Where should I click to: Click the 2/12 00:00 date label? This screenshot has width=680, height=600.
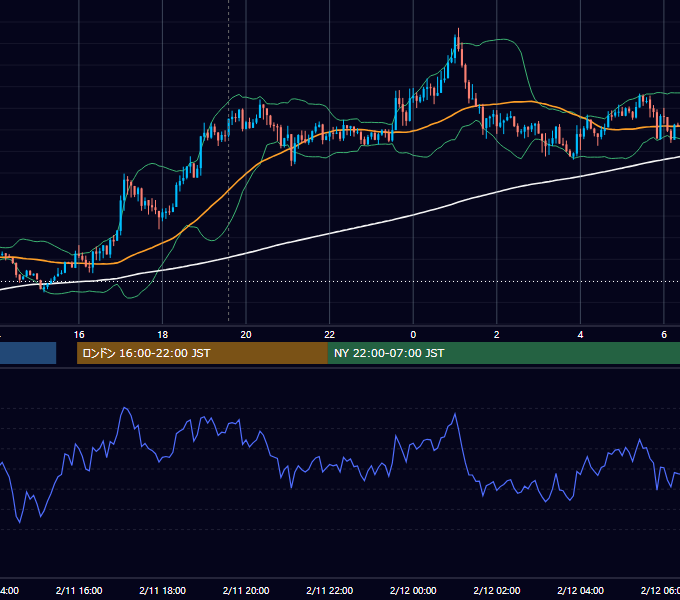coord(413,591)
